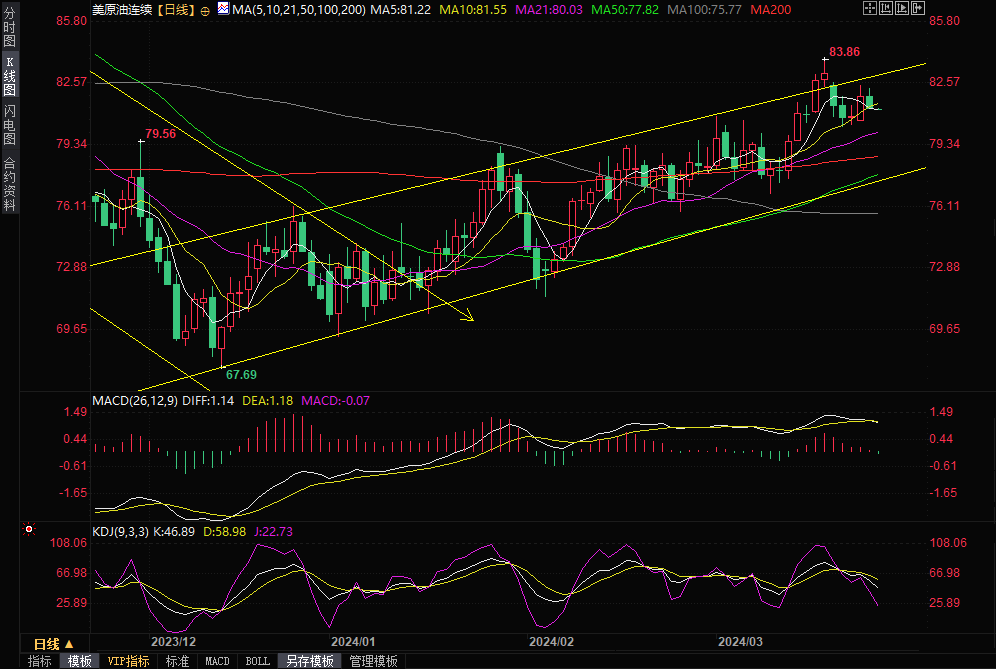Open 闪电图 from the left sidebar

[10, 124]
